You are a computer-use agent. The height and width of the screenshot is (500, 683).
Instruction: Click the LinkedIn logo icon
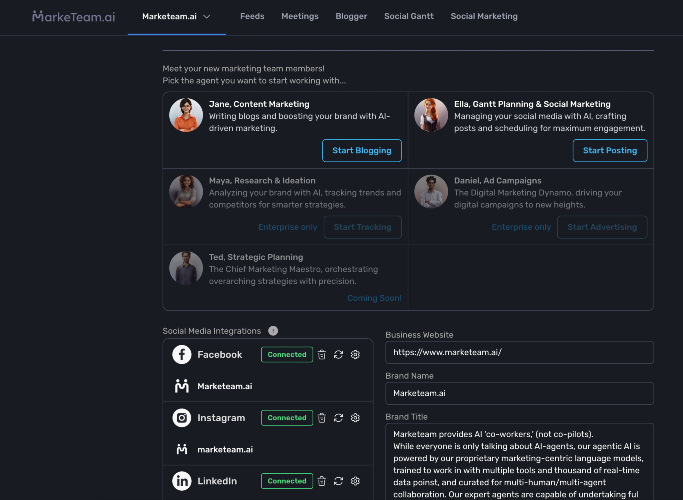point(182,481)
